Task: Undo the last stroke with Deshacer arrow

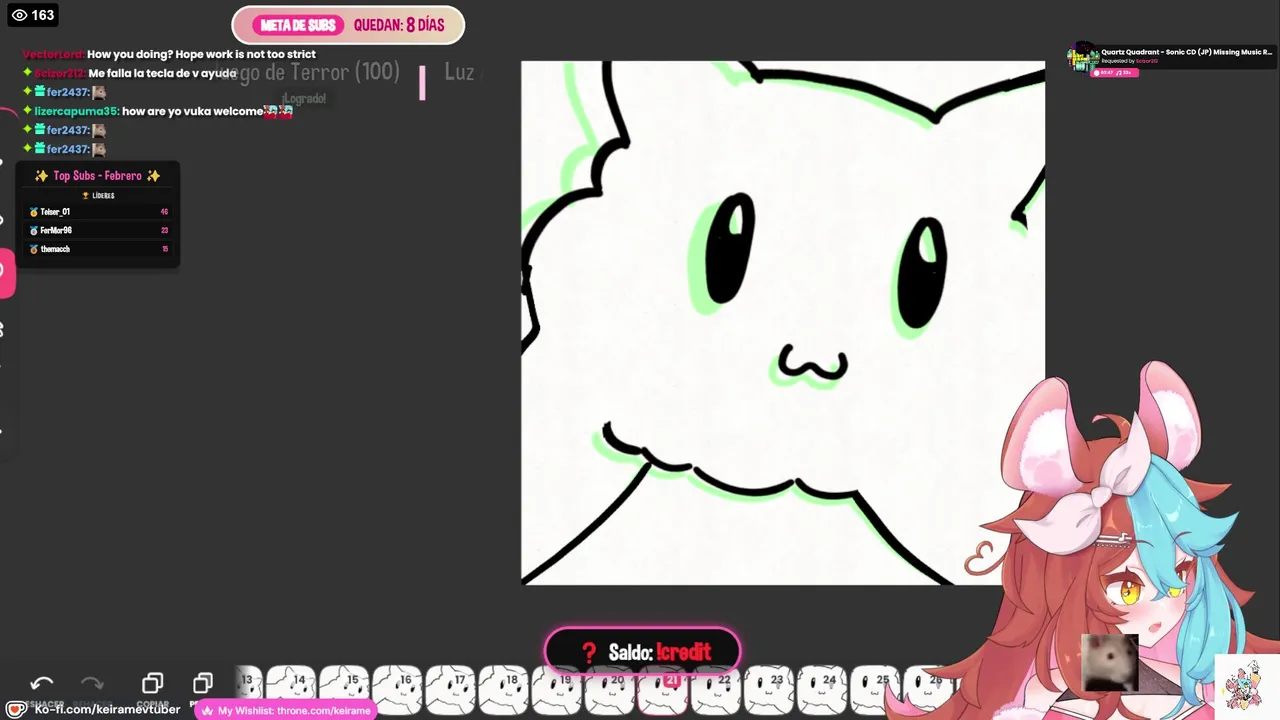Action: point(42,683)
